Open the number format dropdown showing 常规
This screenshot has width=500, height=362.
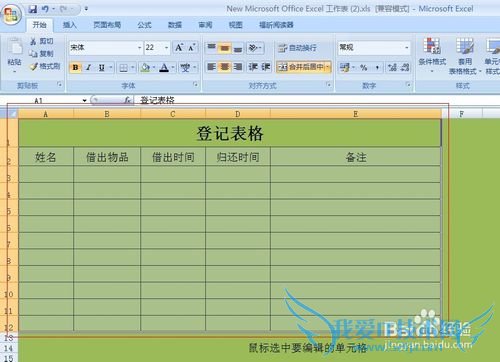[407, 48]
